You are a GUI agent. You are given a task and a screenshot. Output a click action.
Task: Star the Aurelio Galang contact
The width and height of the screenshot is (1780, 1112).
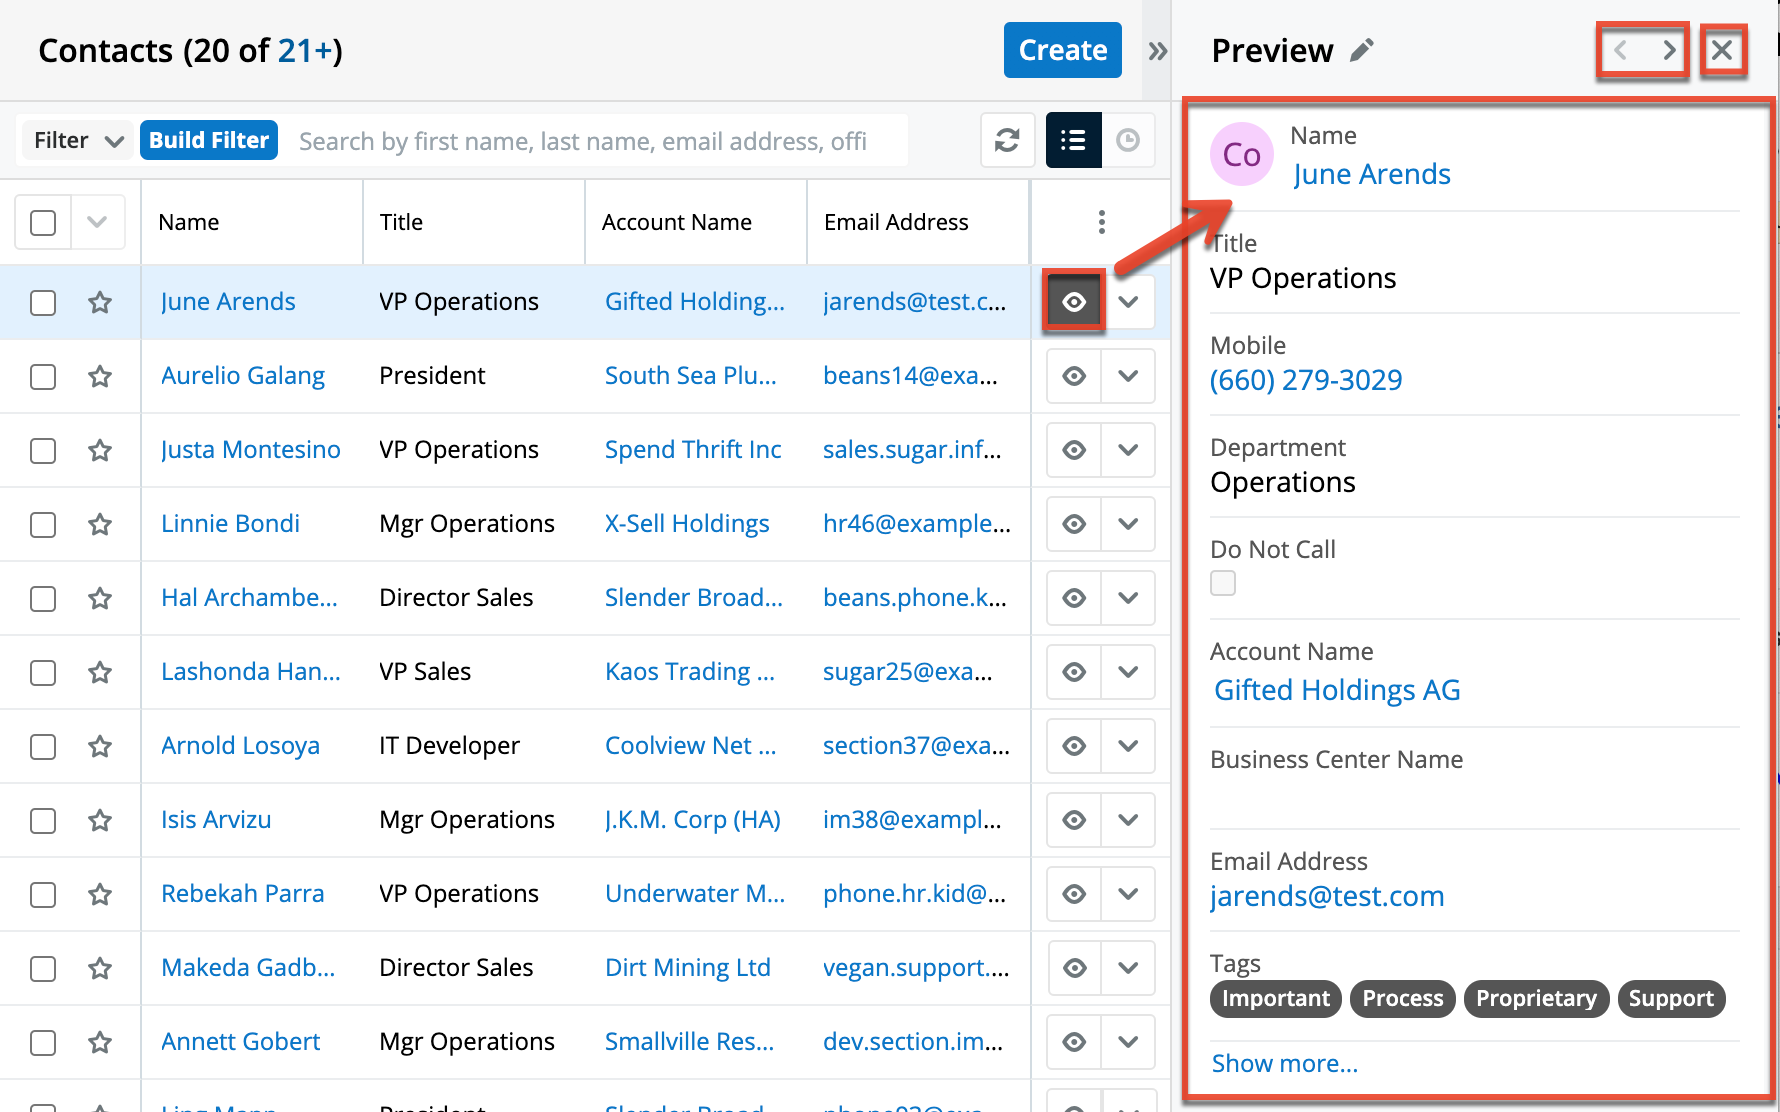coord(100,376)
